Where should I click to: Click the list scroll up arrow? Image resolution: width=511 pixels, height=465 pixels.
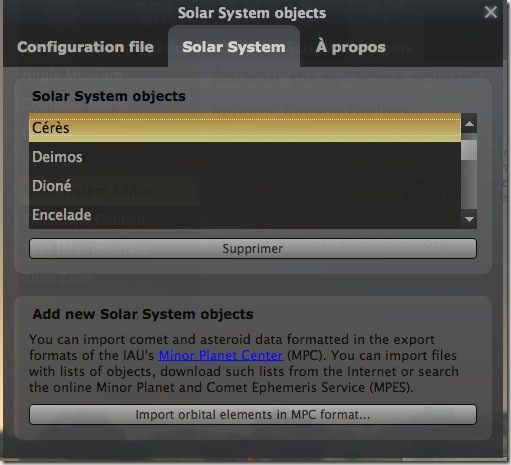[469, 124]
